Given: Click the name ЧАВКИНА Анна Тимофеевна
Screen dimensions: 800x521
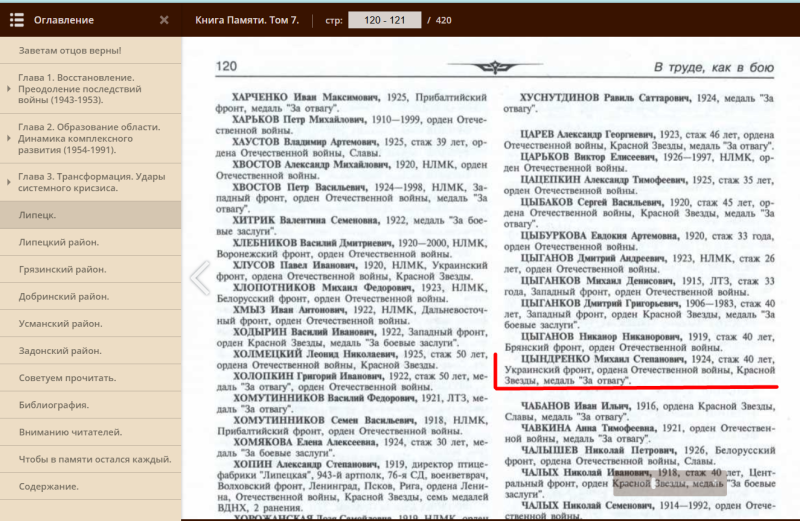Looking at the screenshot, I should [588, 428].
